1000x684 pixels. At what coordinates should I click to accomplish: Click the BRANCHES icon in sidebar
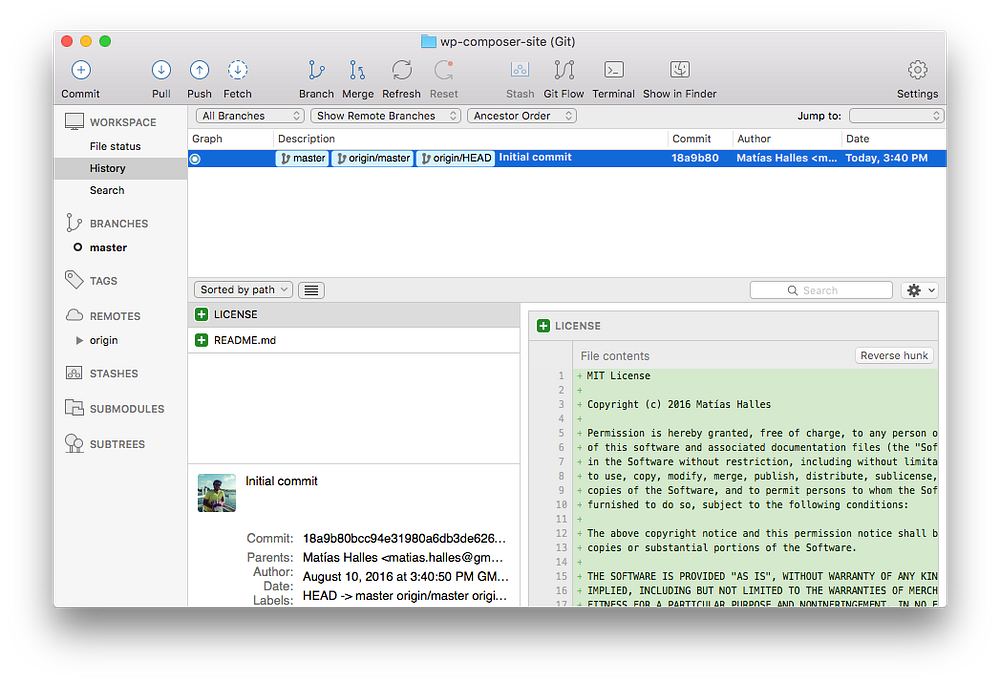[x=74, y=223]
